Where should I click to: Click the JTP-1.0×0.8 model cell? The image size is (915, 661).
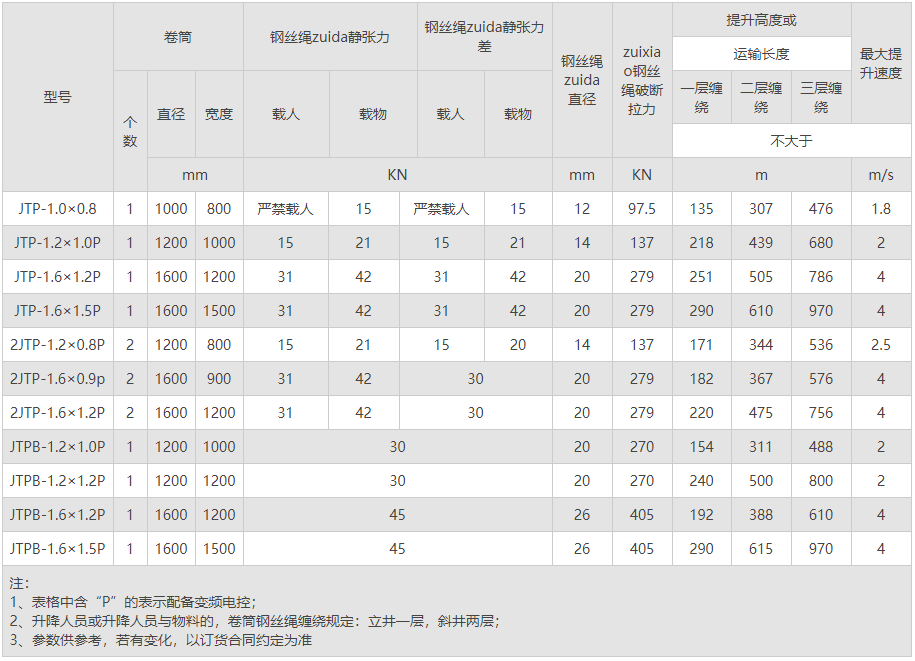57,209
